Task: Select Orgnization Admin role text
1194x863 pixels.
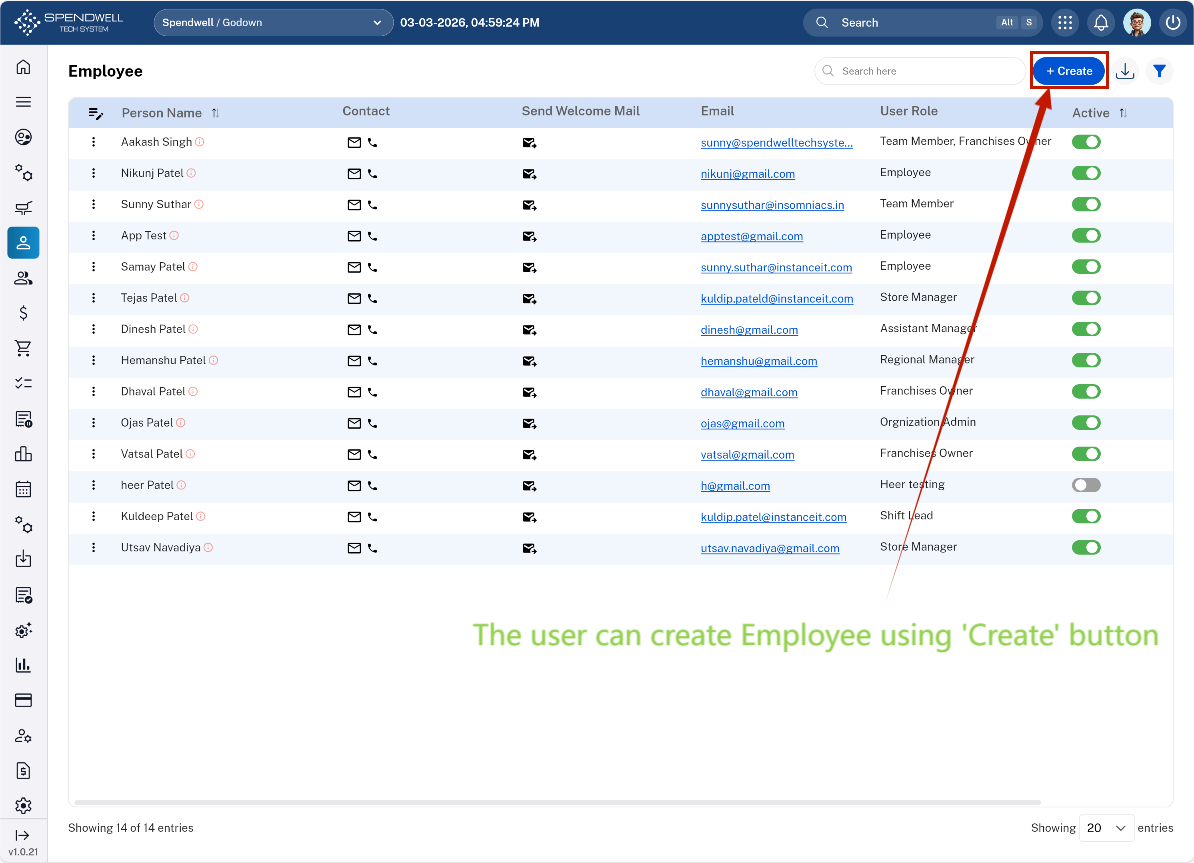Action: [927, 422]
